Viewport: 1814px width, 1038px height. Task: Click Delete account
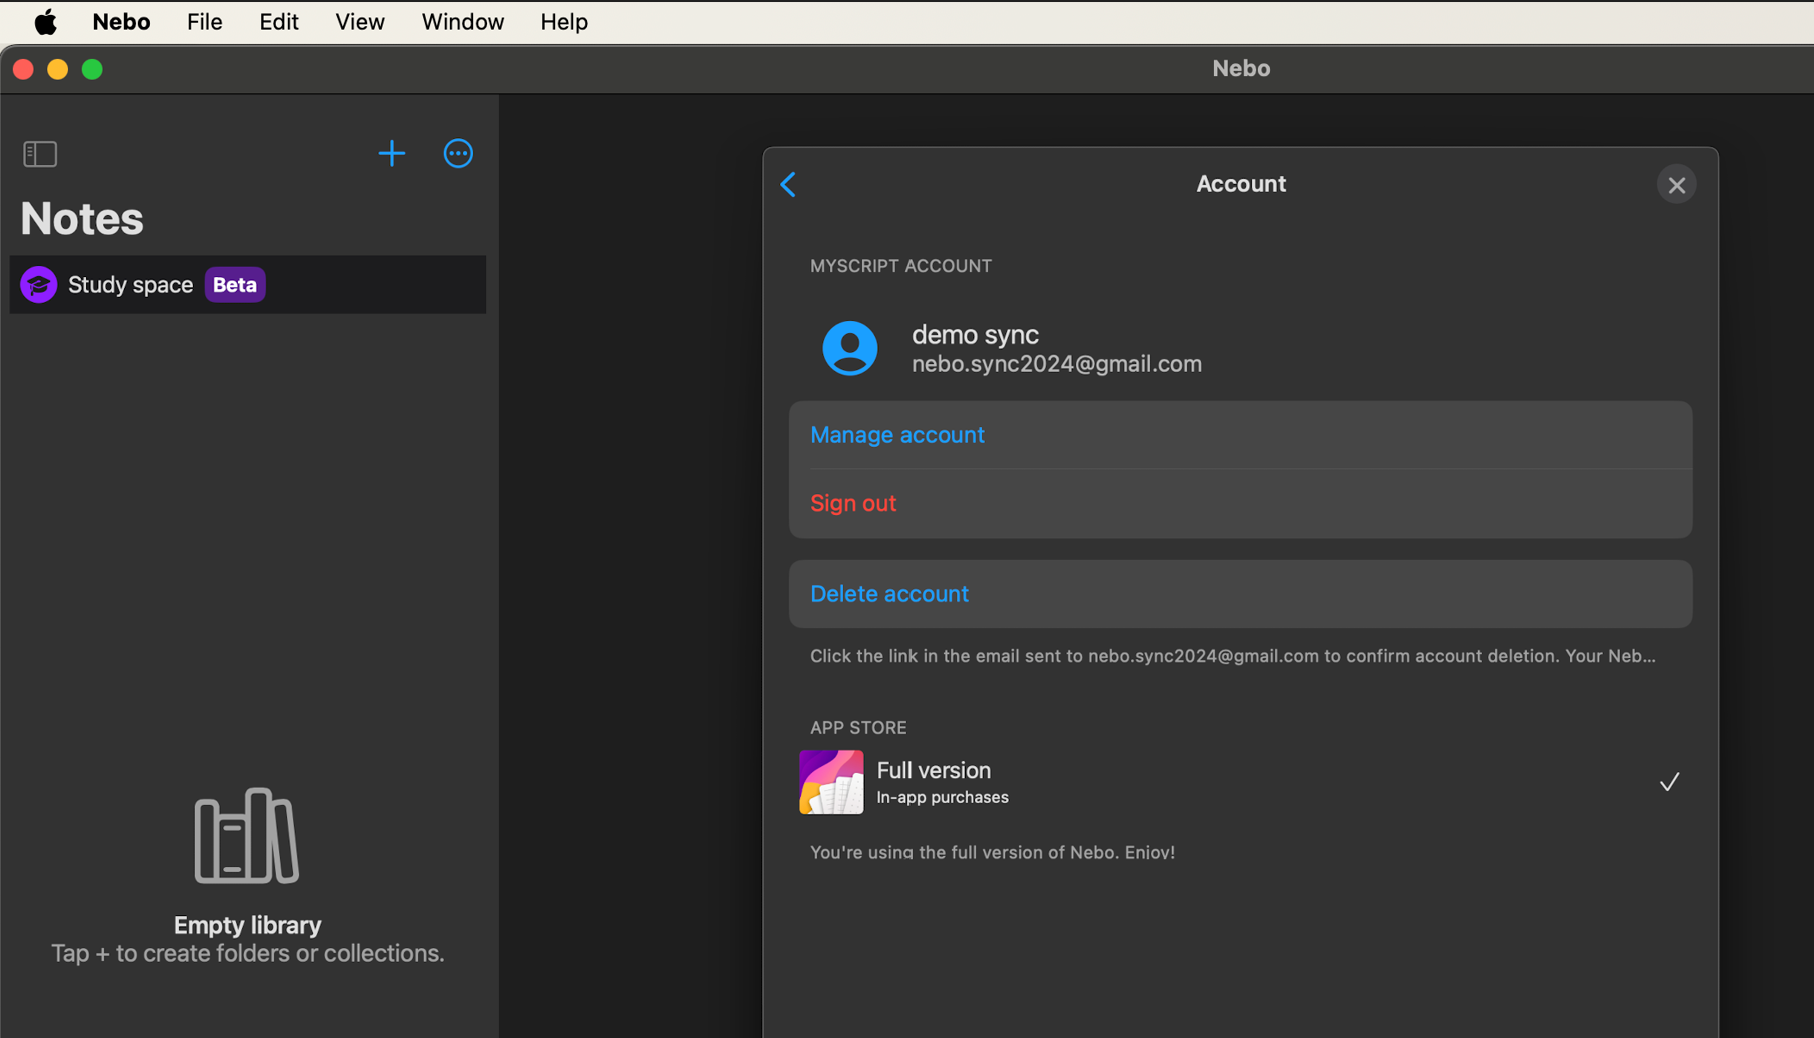(x=1240, y=594)
